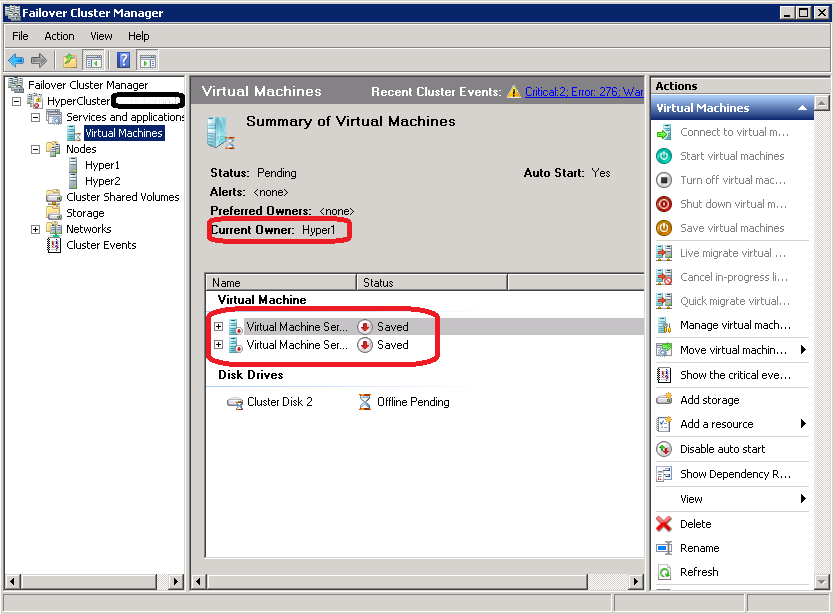Click the red Delete icon in Actions
Viewport: 834px width, 614px height.
[x=664, y=524]
